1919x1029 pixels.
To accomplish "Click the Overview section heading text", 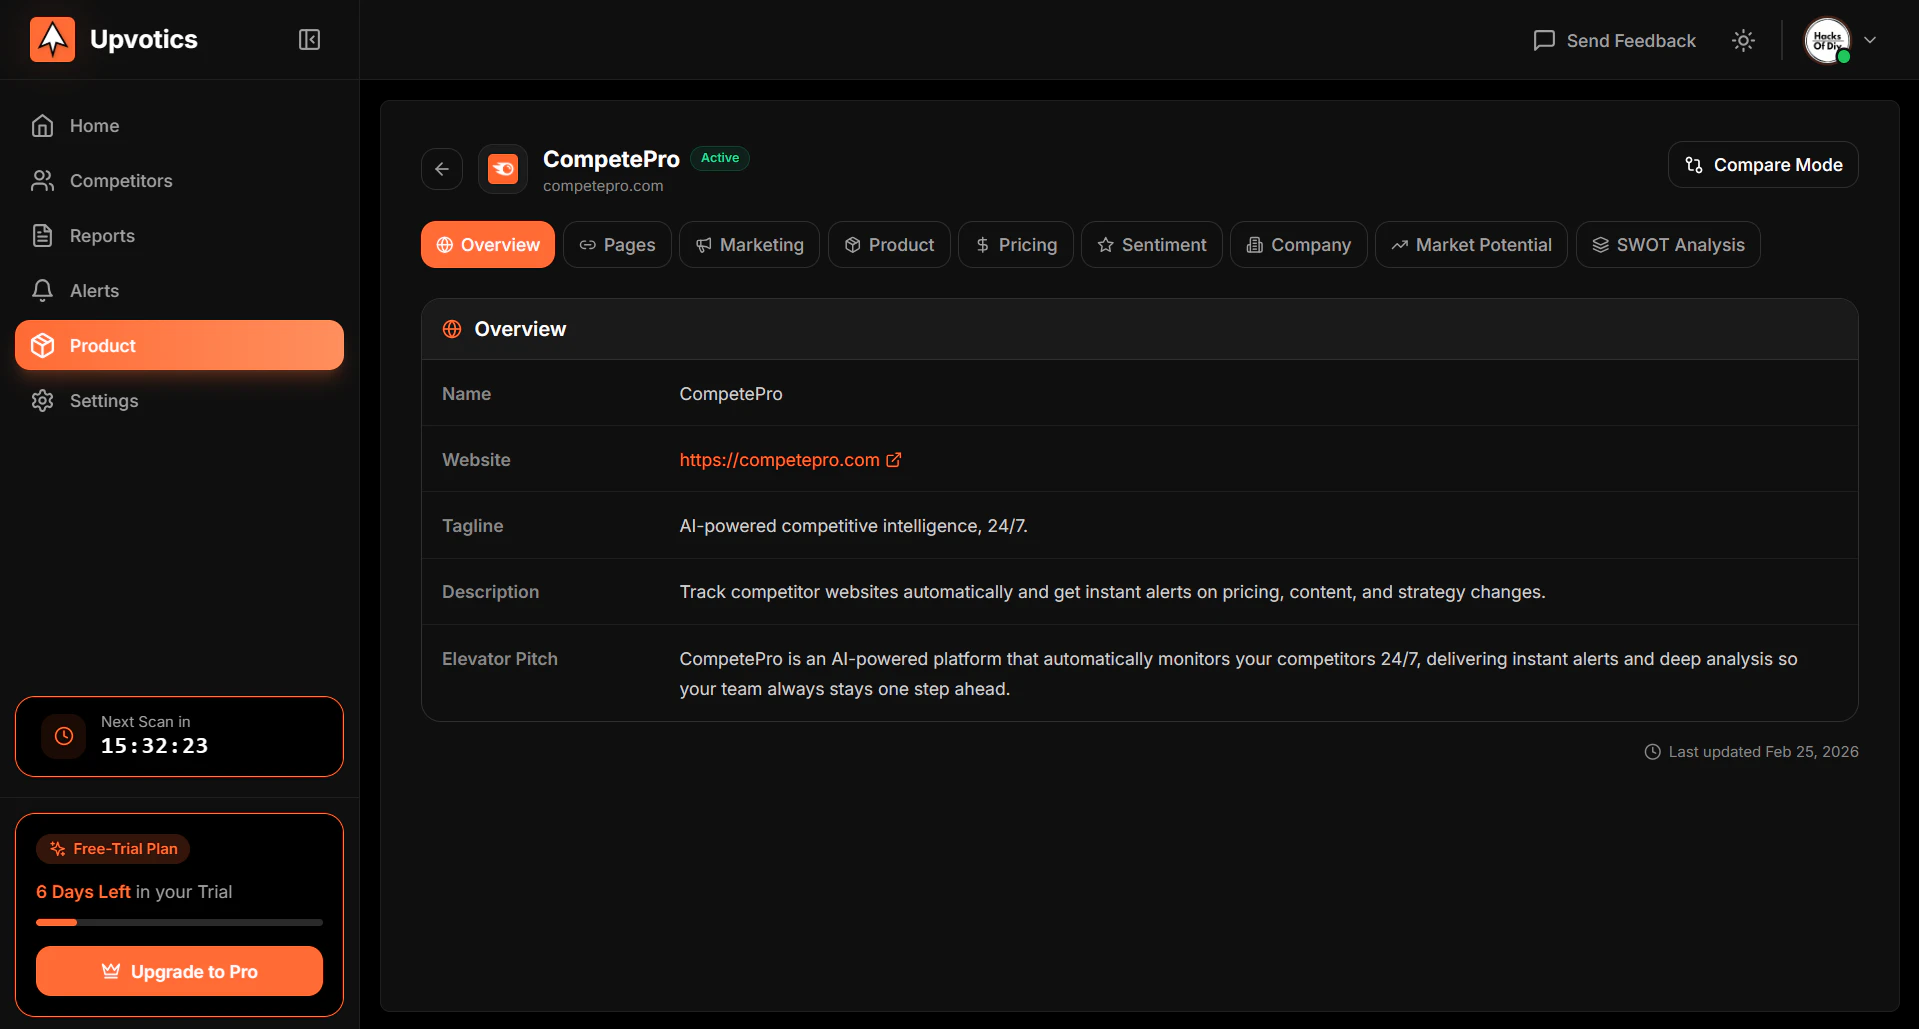I will pyautogui.click(x=520, y=329).
